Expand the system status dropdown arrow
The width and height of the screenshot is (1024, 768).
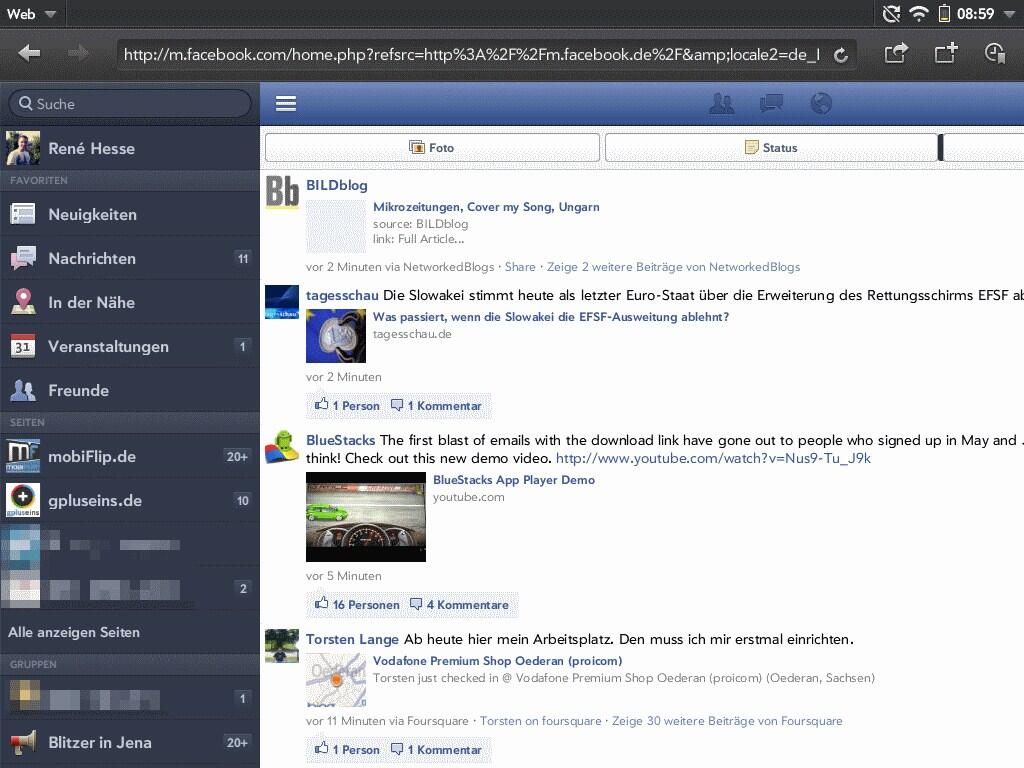[x=1009, y=14]
